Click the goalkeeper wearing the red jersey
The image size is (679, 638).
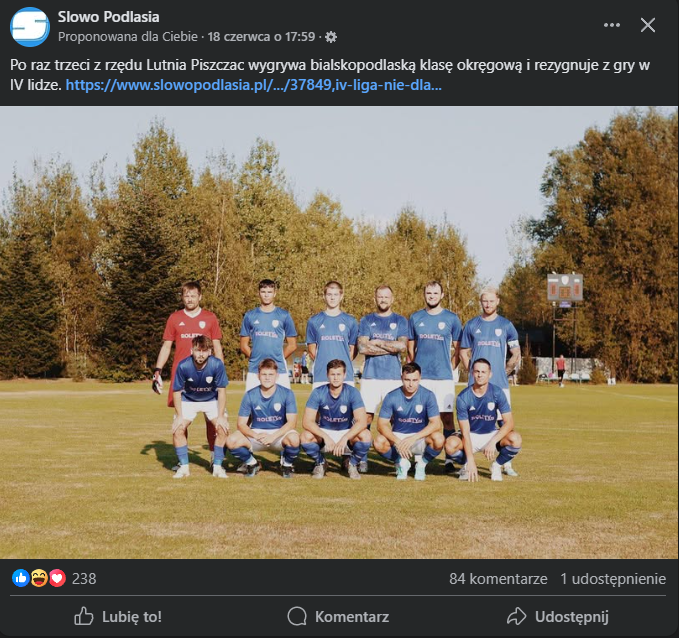click(190, 335)
